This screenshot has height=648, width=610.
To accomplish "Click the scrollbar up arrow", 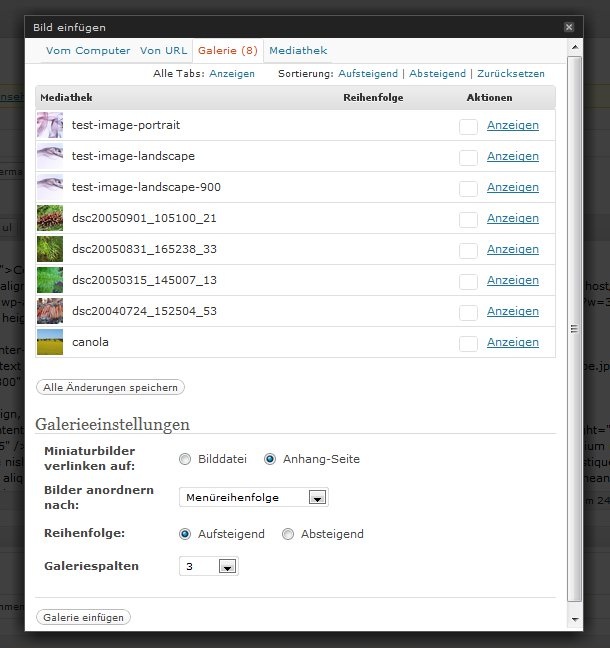I will [575, 47].
